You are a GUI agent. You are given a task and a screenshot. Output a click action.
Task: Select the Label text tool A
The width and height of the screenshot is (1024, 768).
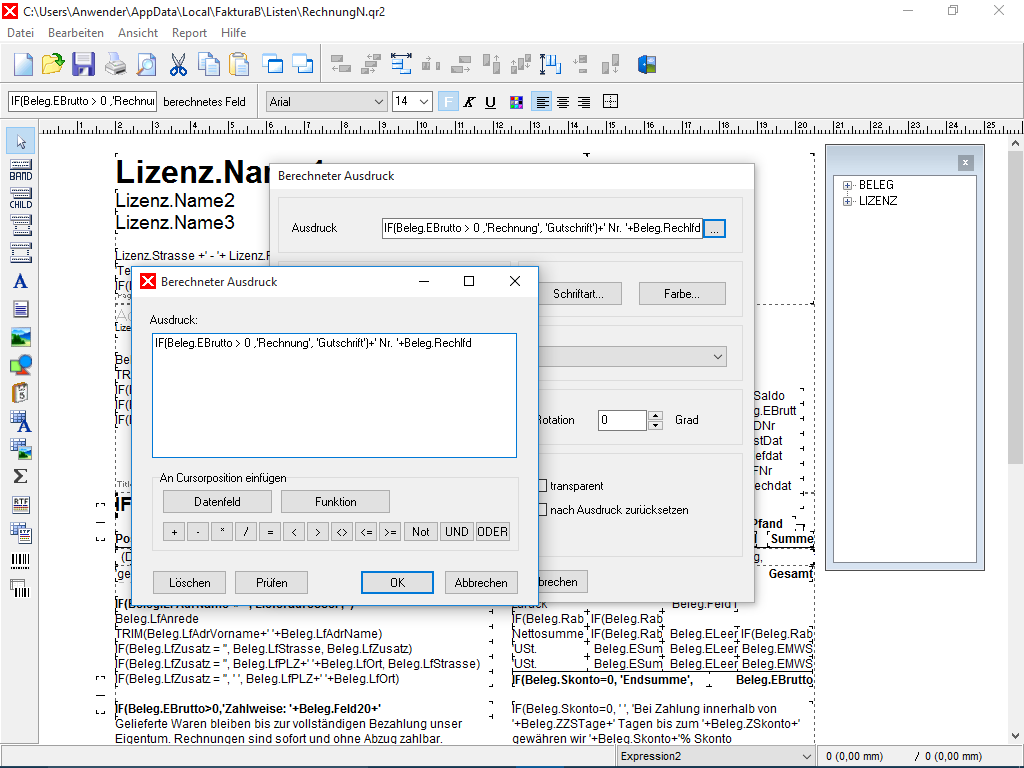20,281
